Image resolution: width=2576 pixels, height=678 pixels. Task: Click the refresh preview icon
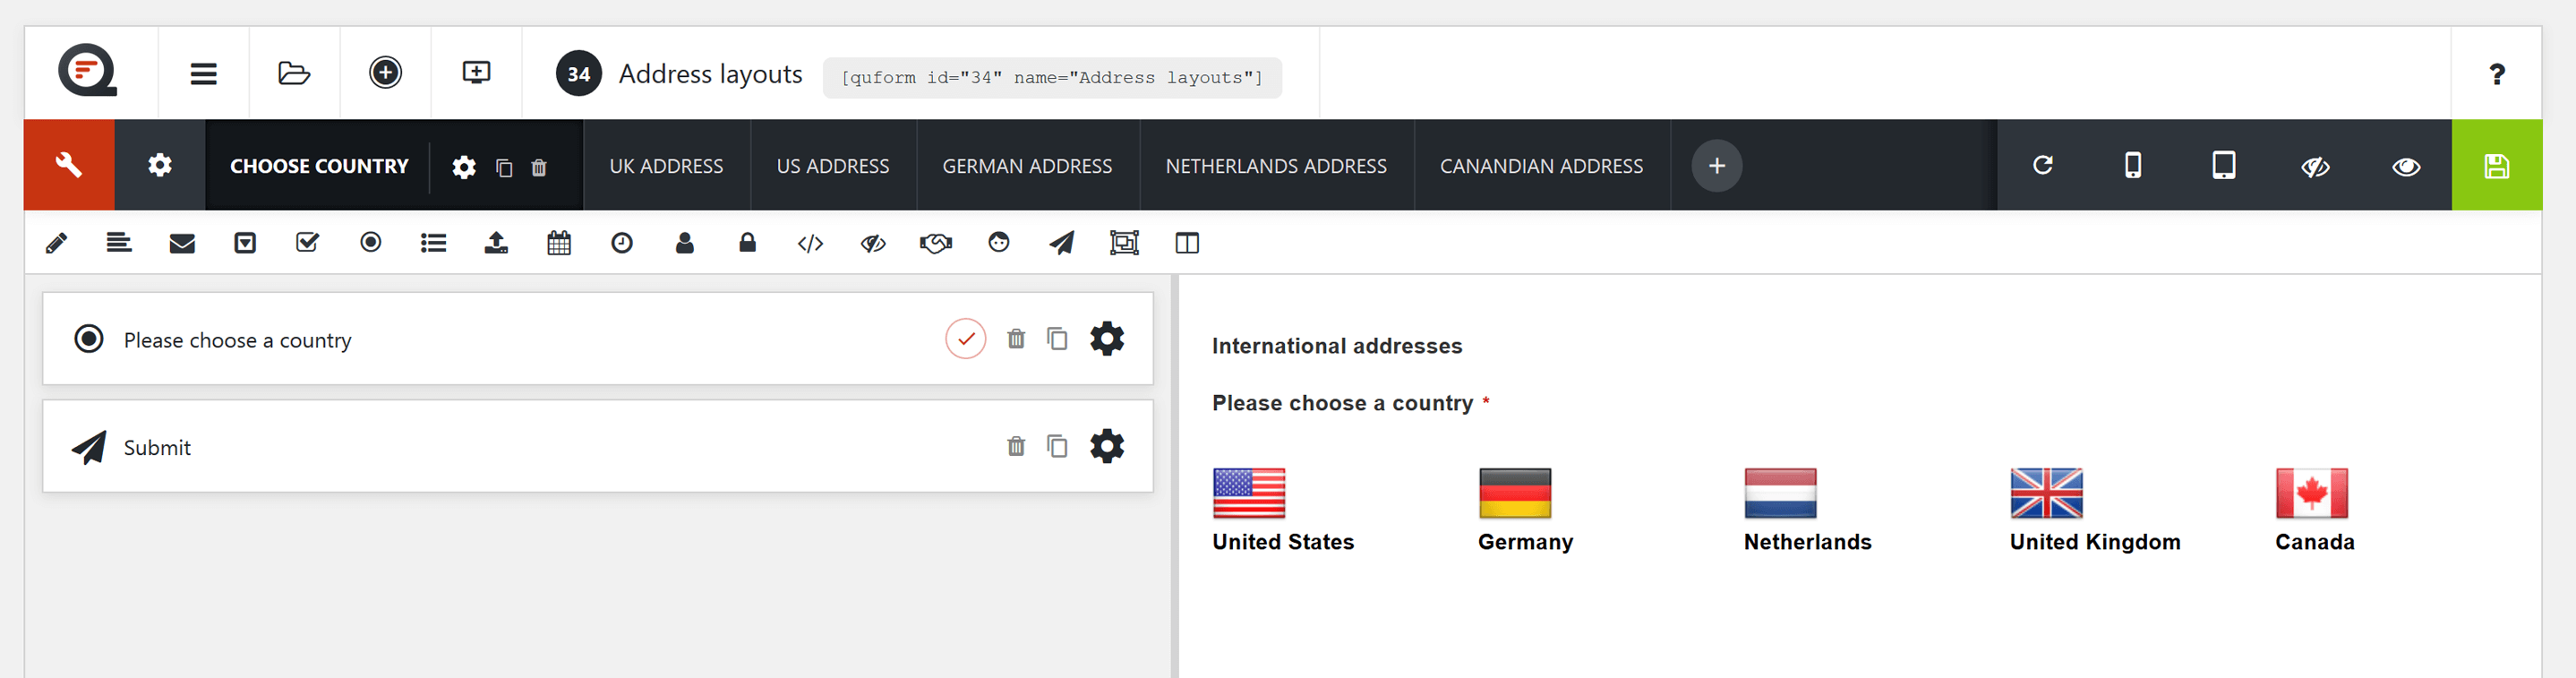[2043, 165]
